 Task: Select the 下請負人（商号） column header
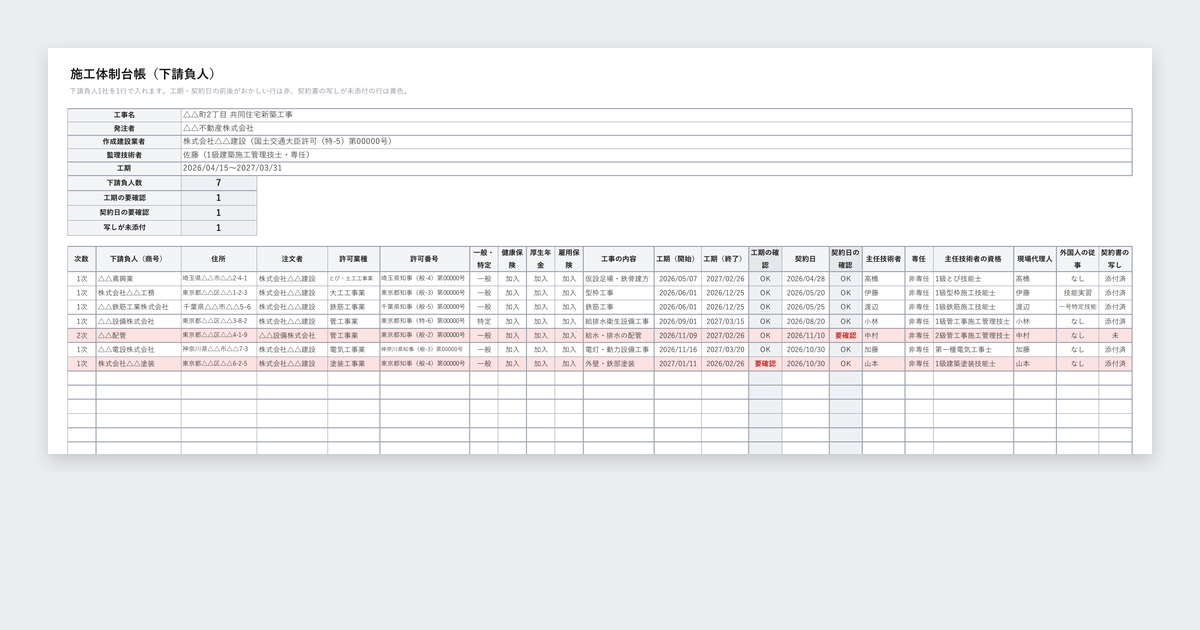tap(138, 259)
